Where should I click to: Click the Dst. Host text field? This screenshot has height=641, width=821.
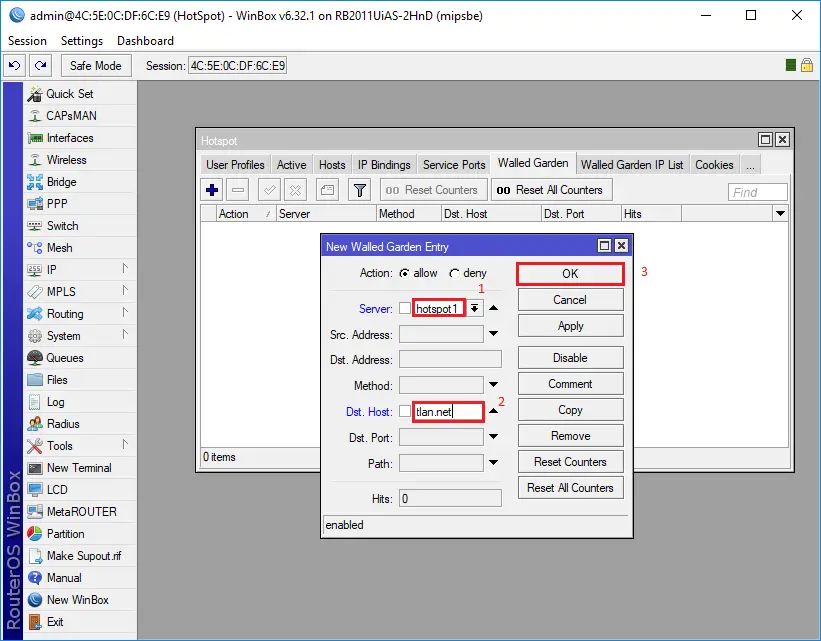coord(448,412)
